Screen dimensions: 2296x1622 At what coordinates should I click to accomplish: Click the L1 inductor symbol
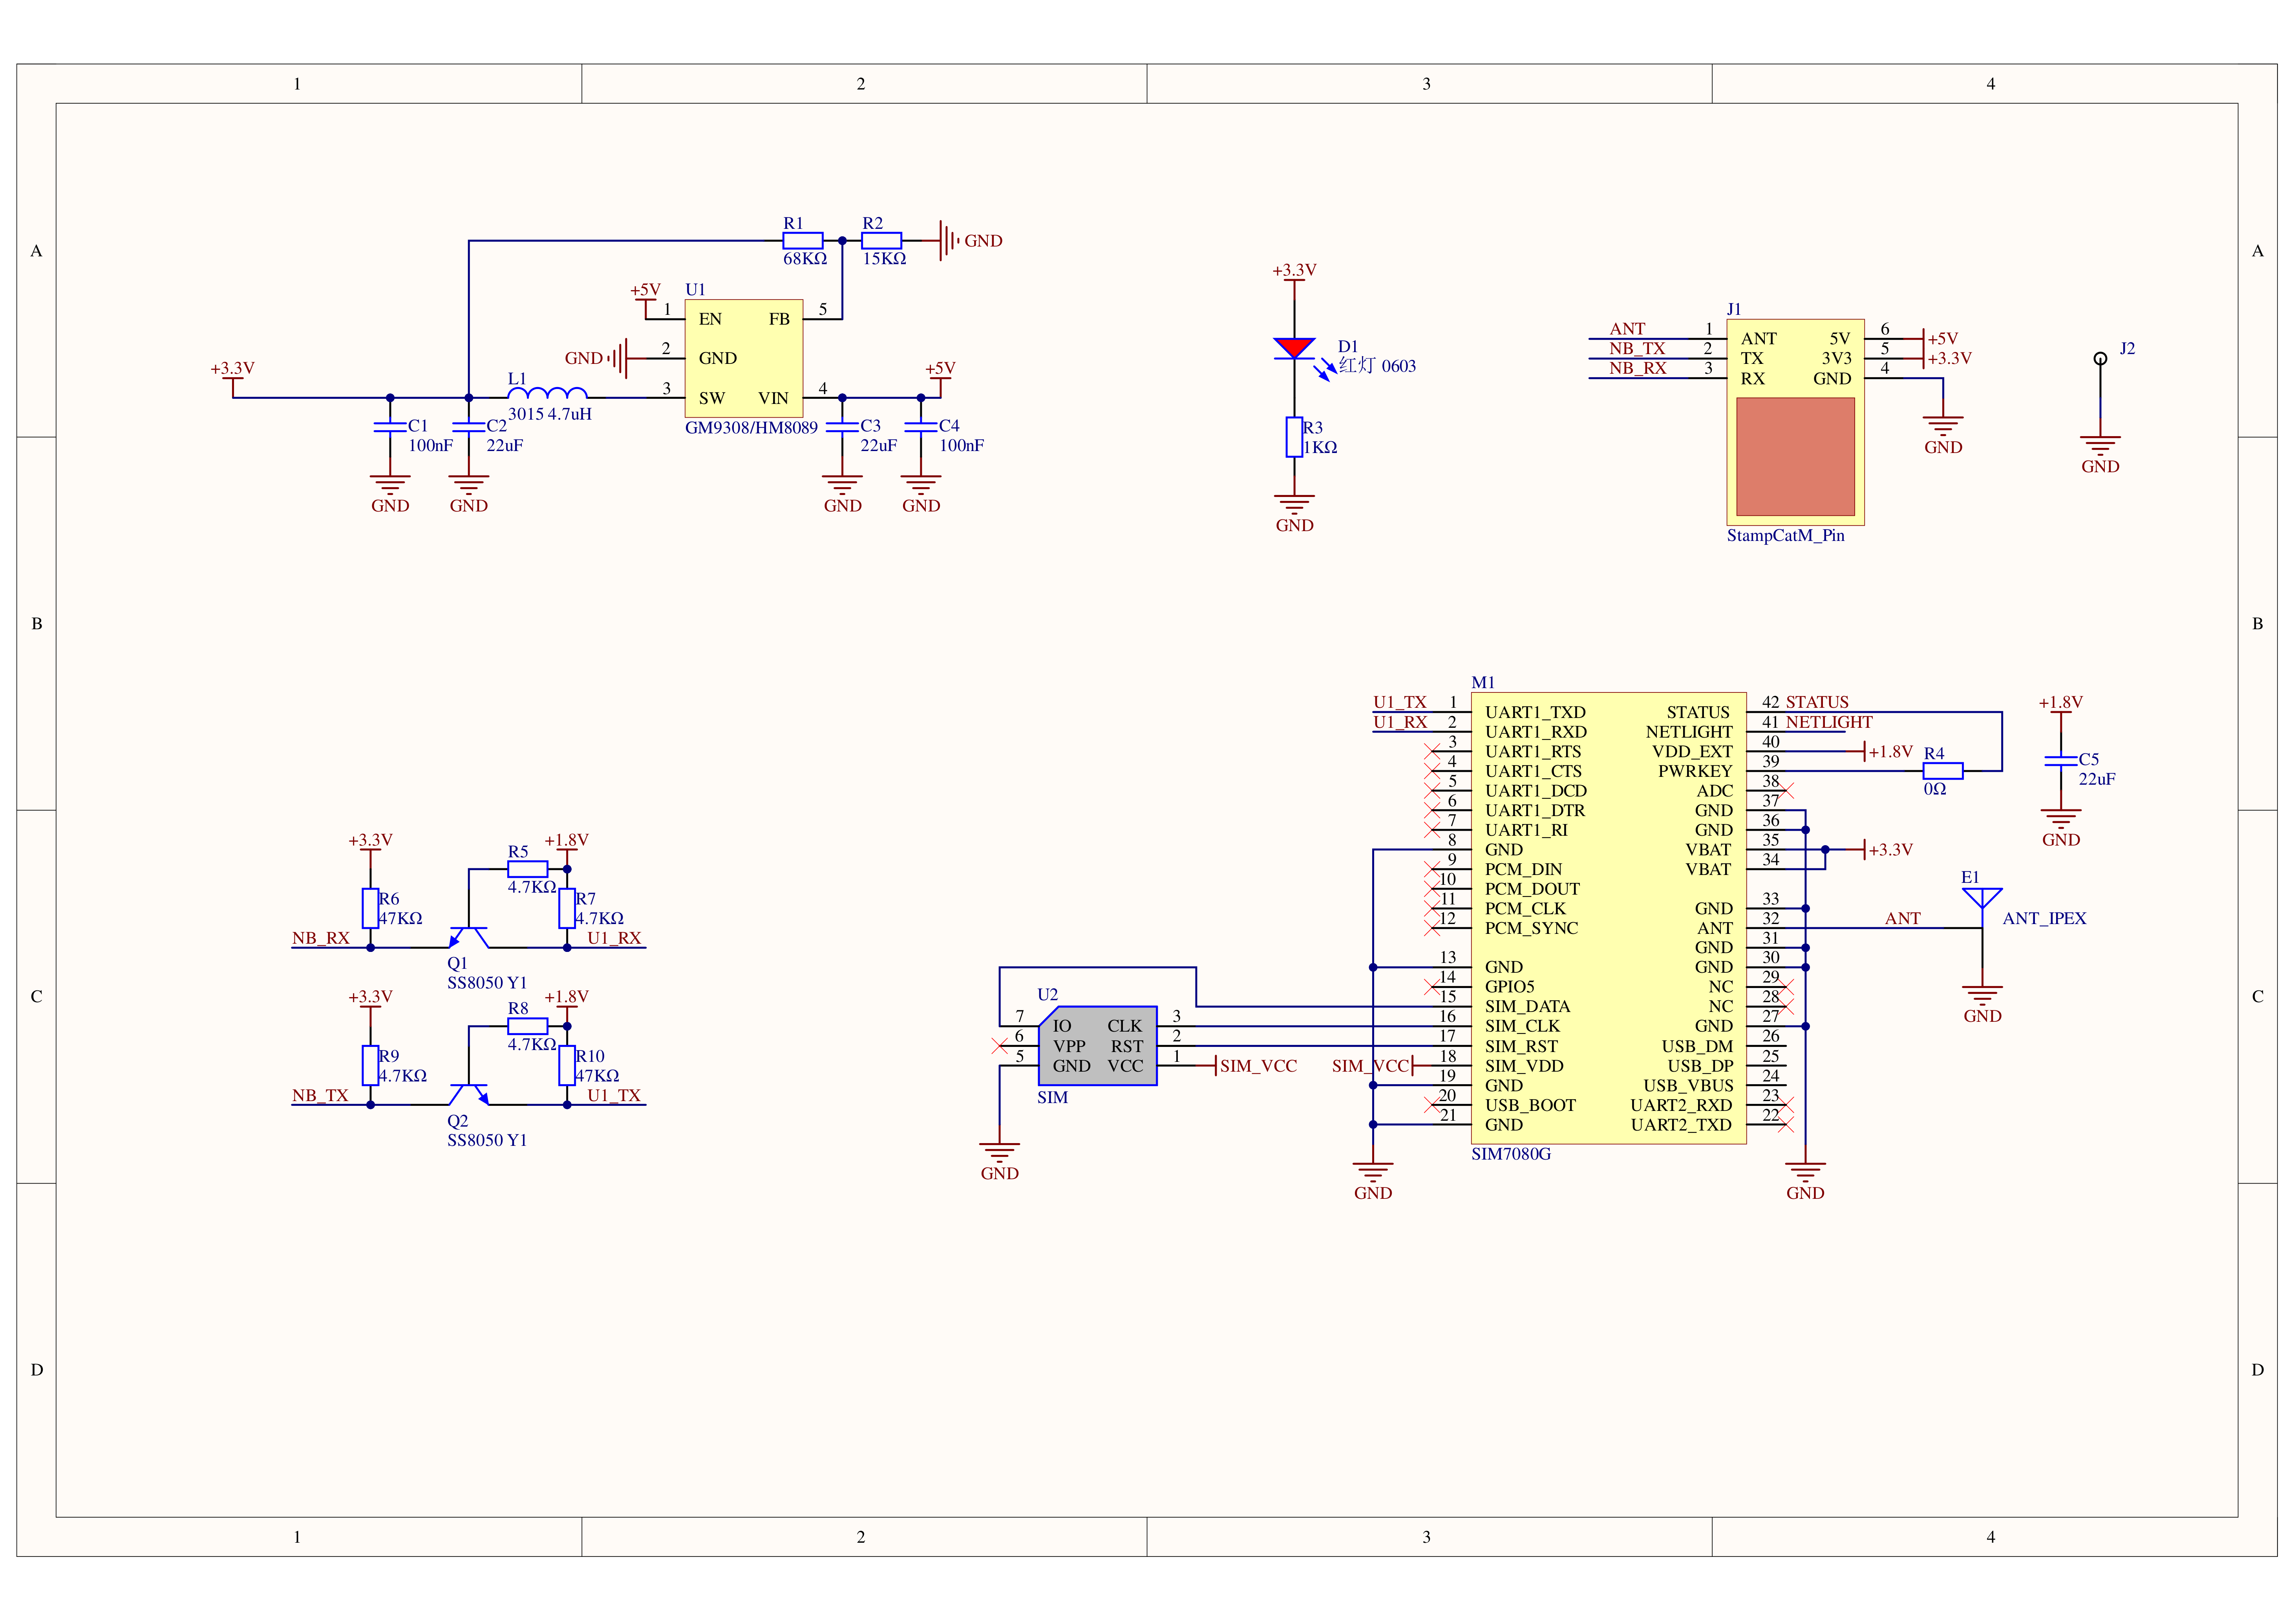547,392
